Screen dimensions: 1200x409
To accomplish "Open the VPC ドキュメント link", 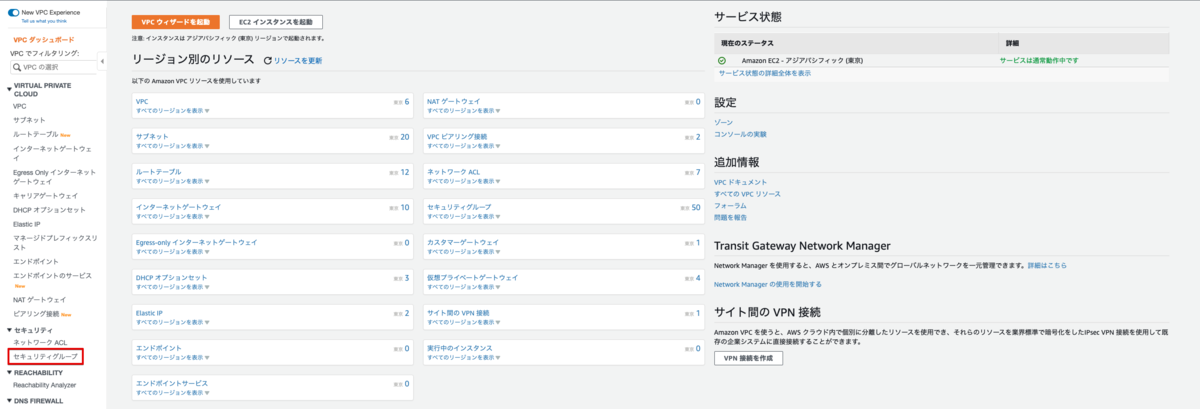I will [x=741, y=182].
